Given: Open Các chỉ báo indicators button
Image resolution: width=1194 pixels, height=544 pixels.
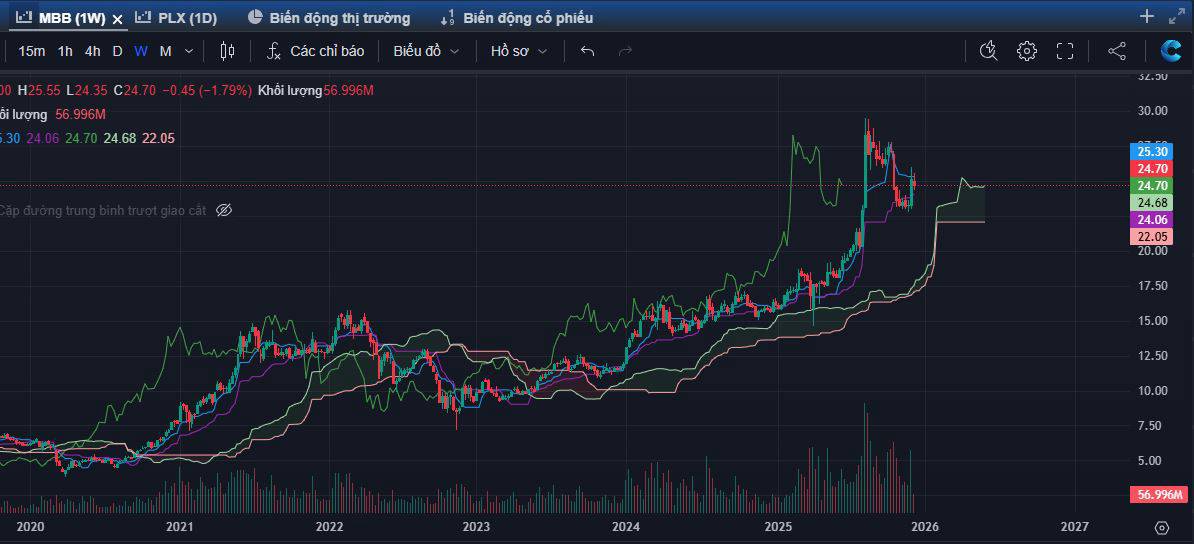Looking at the screenshot, I should (x=315, y=51).
